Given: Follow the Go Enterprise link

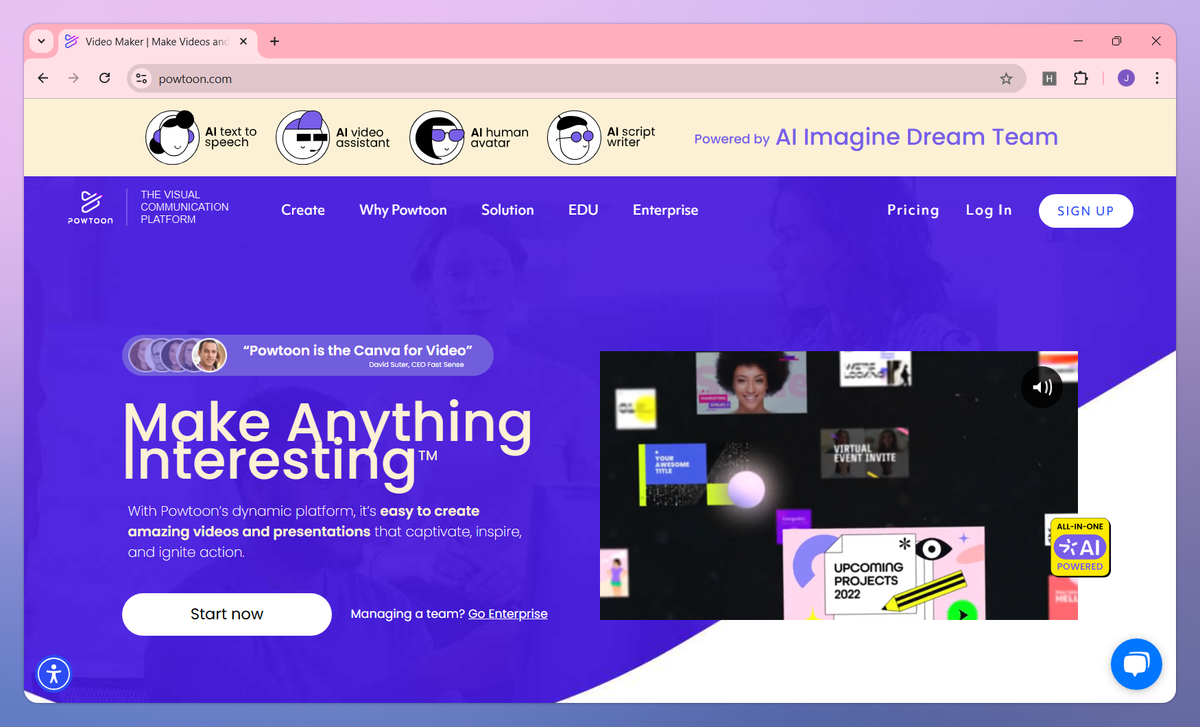Looking at the screenshot, I should pyautogui.click(x=508, y=613).
